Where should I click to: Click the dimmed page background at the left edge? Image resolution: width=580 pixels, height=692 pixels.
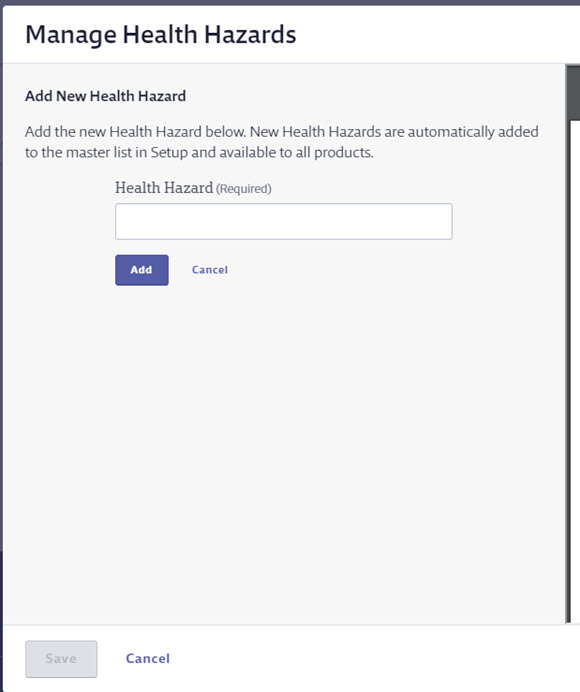pyautogui.click(x=1, y=353)
